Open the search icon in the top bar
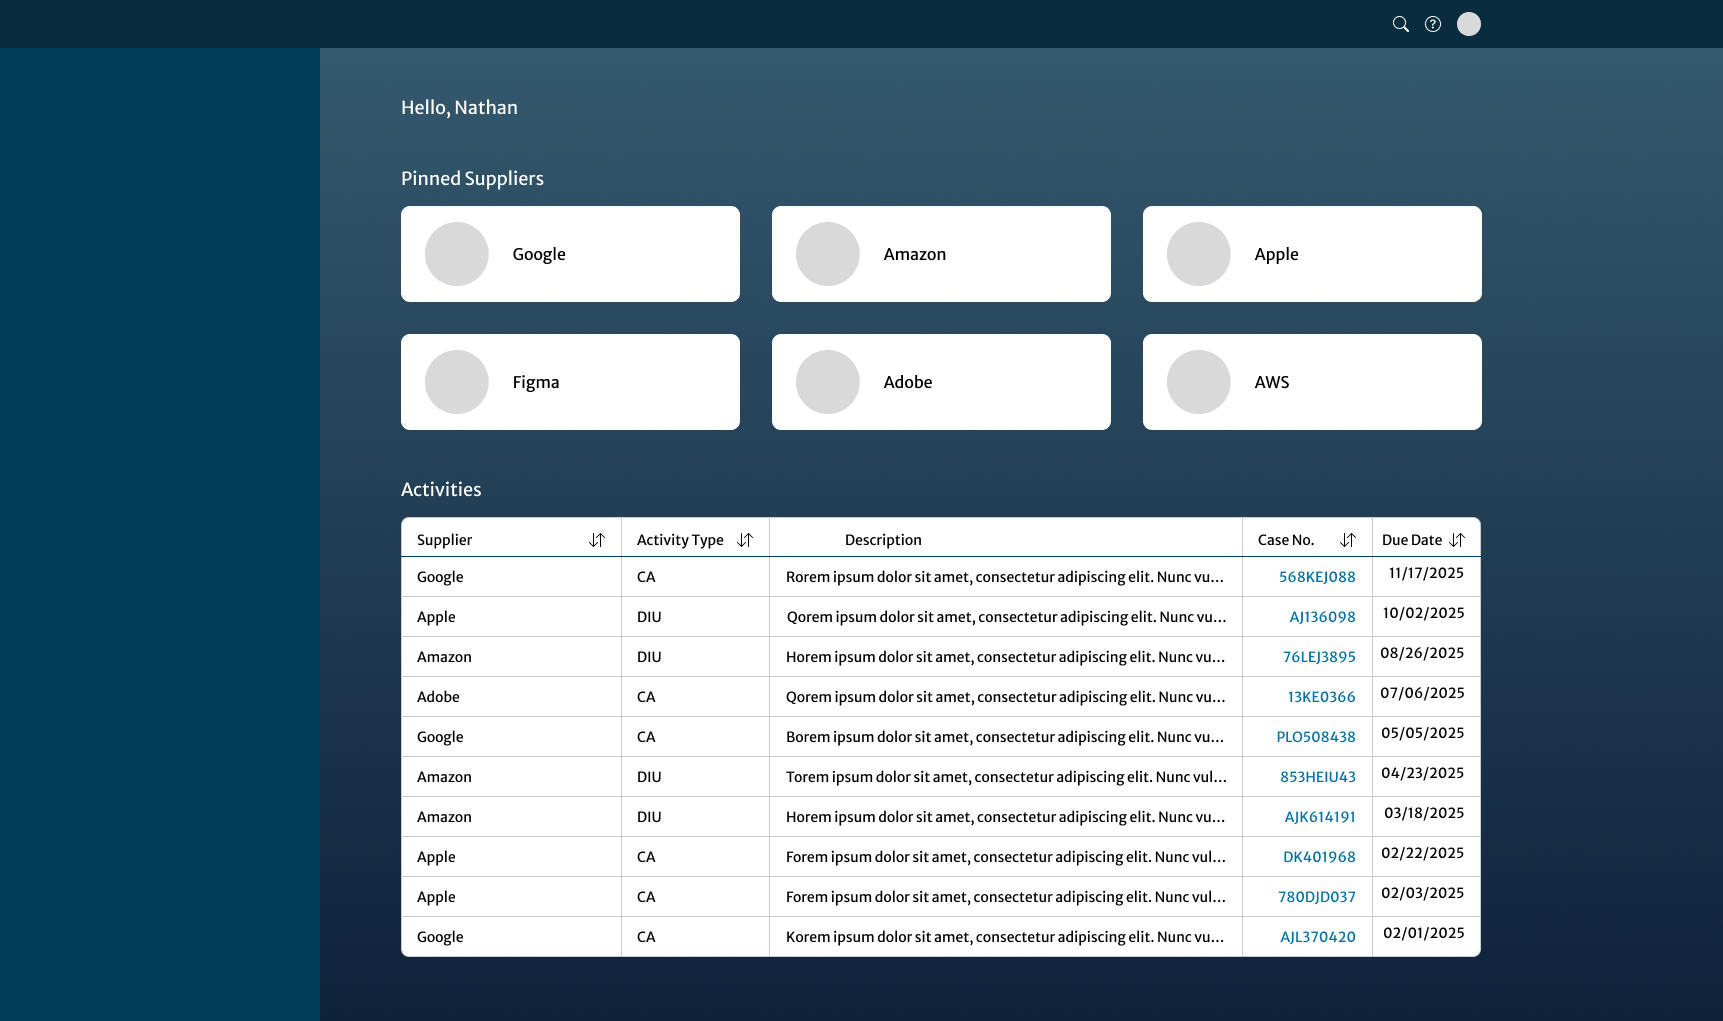This screenshot has width=1723, height=1021. click(x=1400, y=23)
